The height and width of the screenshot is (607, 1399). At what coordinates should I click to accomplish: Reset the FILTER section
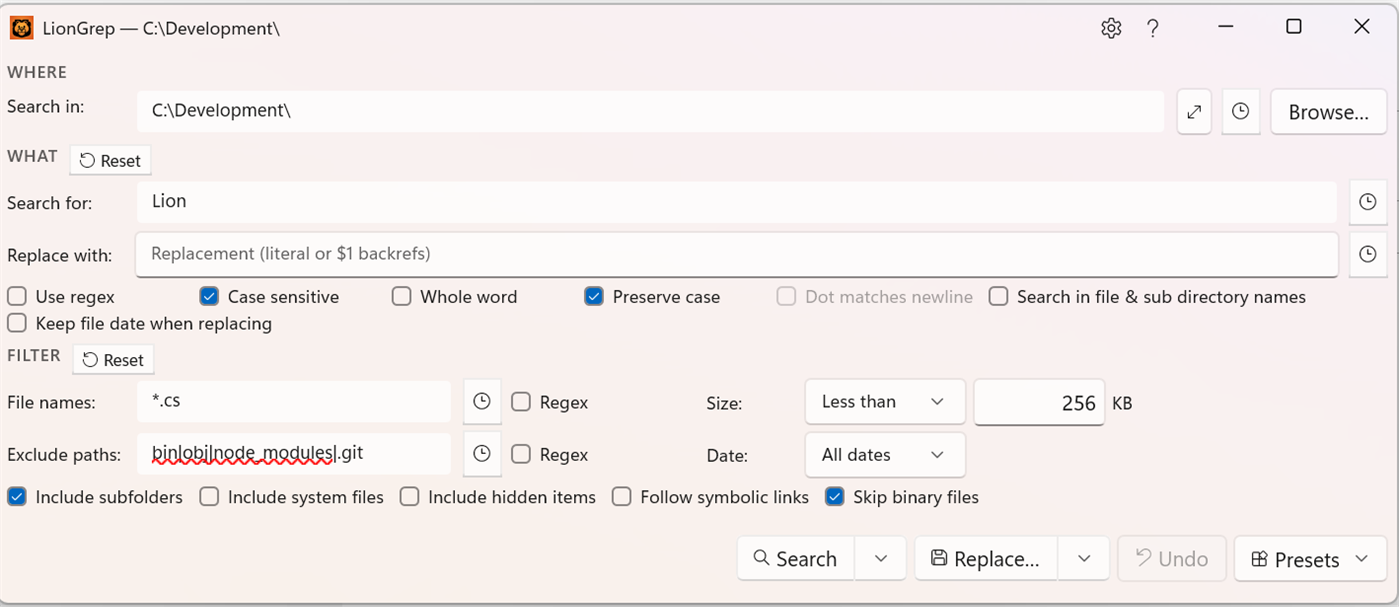pos(113,360)
